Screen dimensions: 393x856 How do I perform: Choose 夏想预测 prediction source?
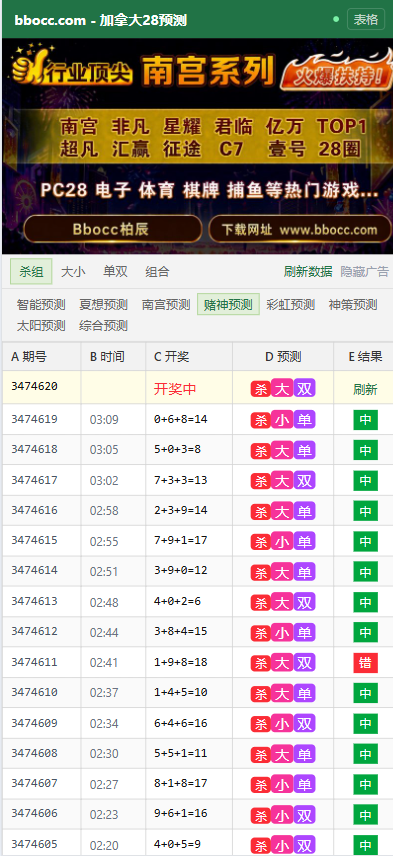pyautogui.click(x=103, y=304)
